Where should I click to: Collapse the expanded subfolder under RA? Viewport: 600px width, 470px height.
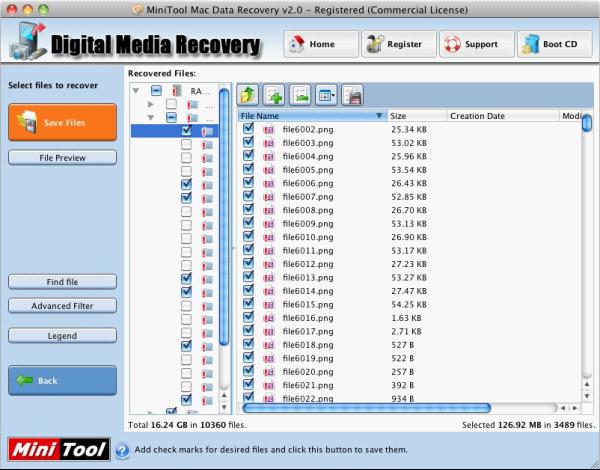[151, 118]
